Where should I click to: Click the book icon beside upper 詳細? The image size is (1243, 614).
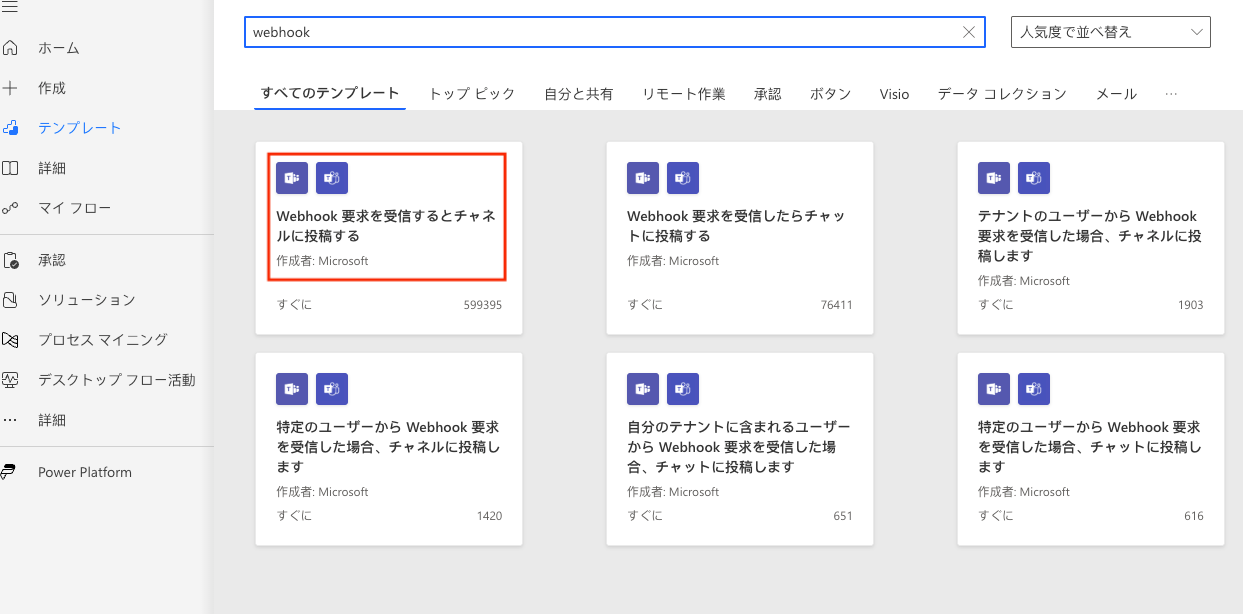pyautogui.click(x=10, y=168)
